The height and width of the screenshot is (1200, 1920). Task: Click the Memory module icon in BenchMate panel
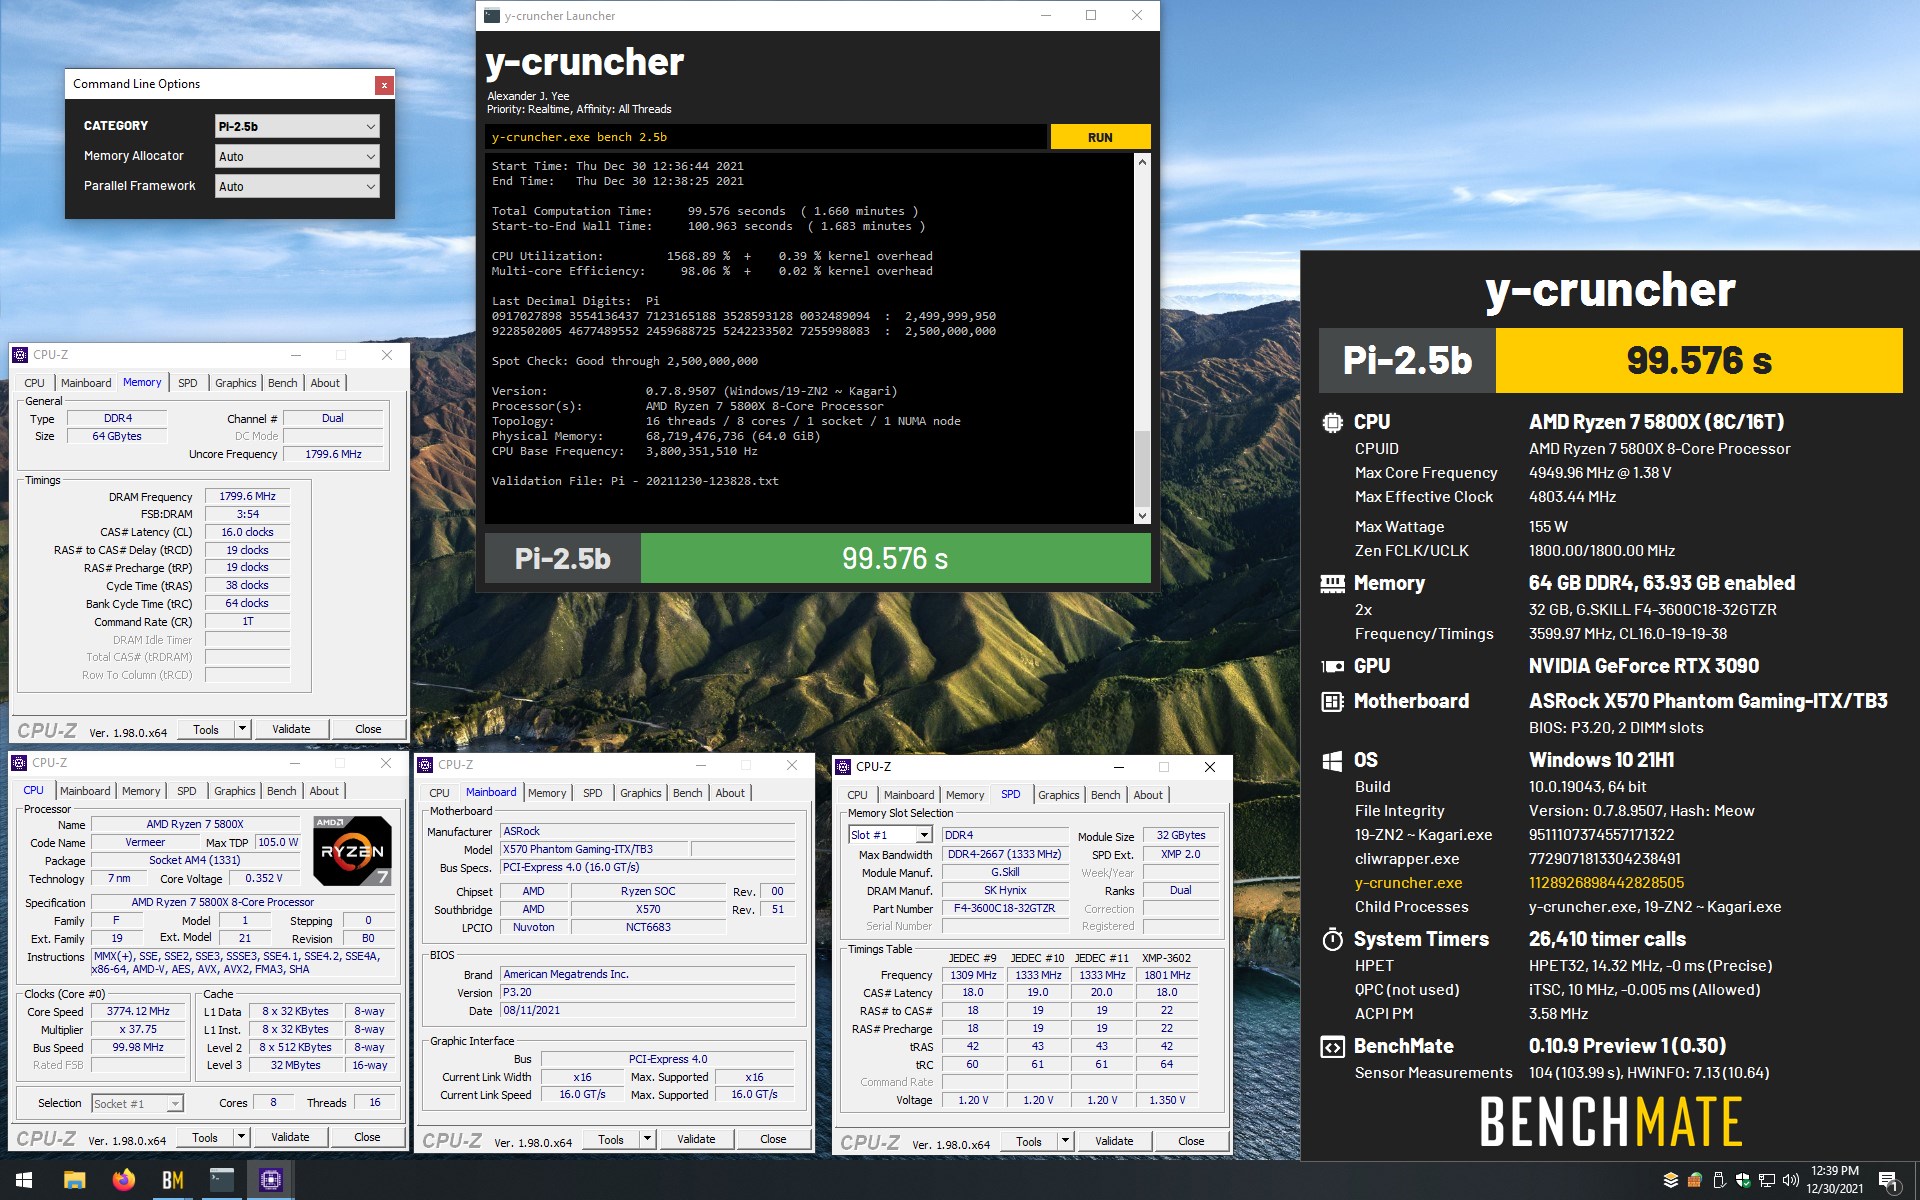pos(1332,583)
